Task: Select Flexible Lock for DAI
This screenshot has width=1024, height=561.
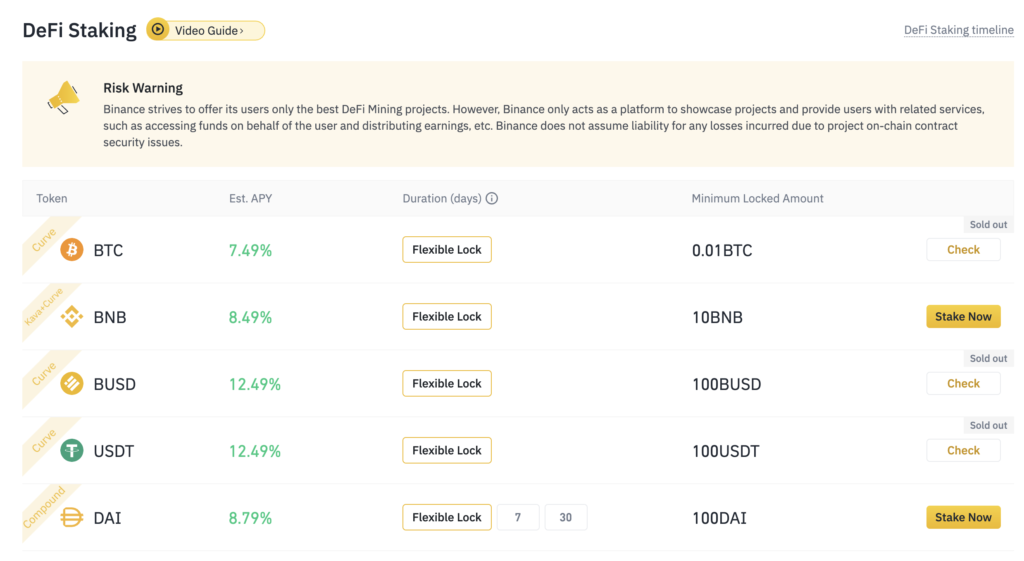Action: 447,517
